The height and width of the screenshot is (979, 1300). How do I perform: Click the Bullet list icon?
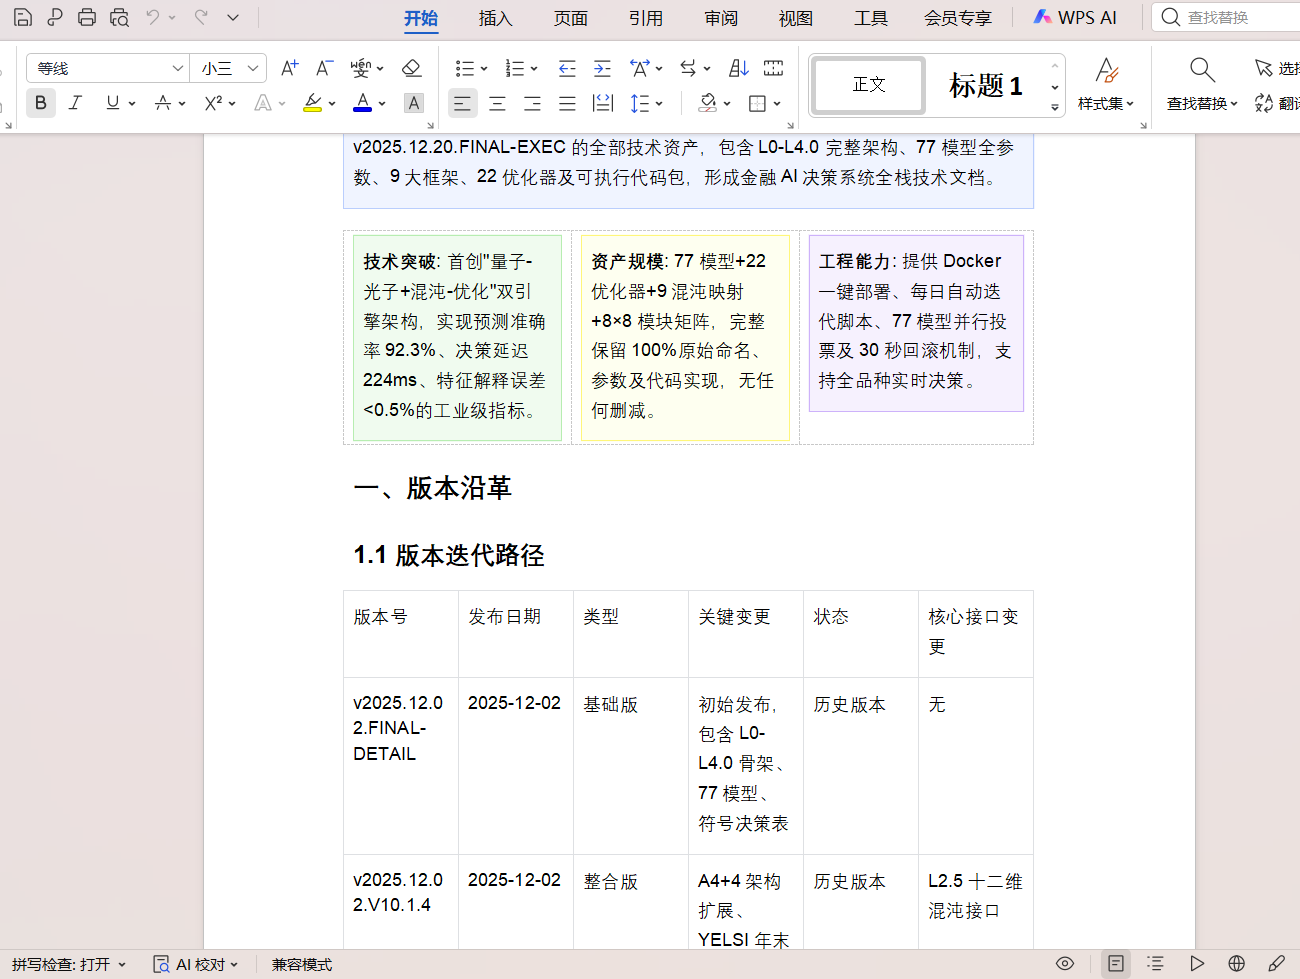pyautogui.click(x=464, y=68)
